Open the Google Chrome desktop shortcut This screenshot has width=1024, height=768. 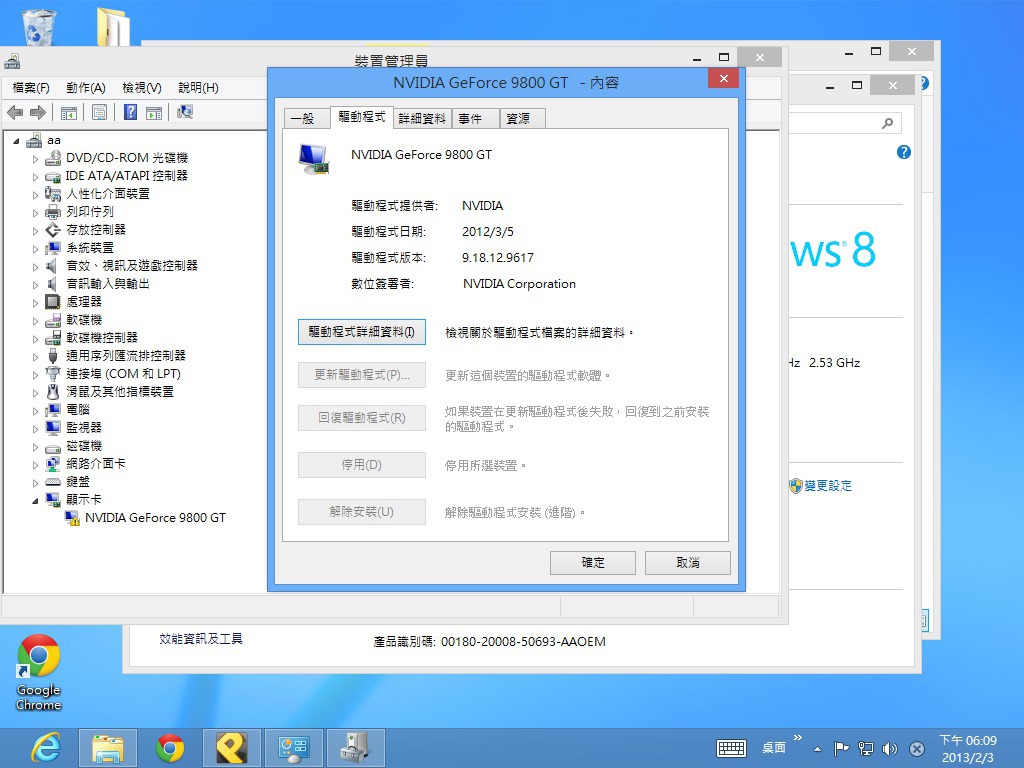[39, 673]
